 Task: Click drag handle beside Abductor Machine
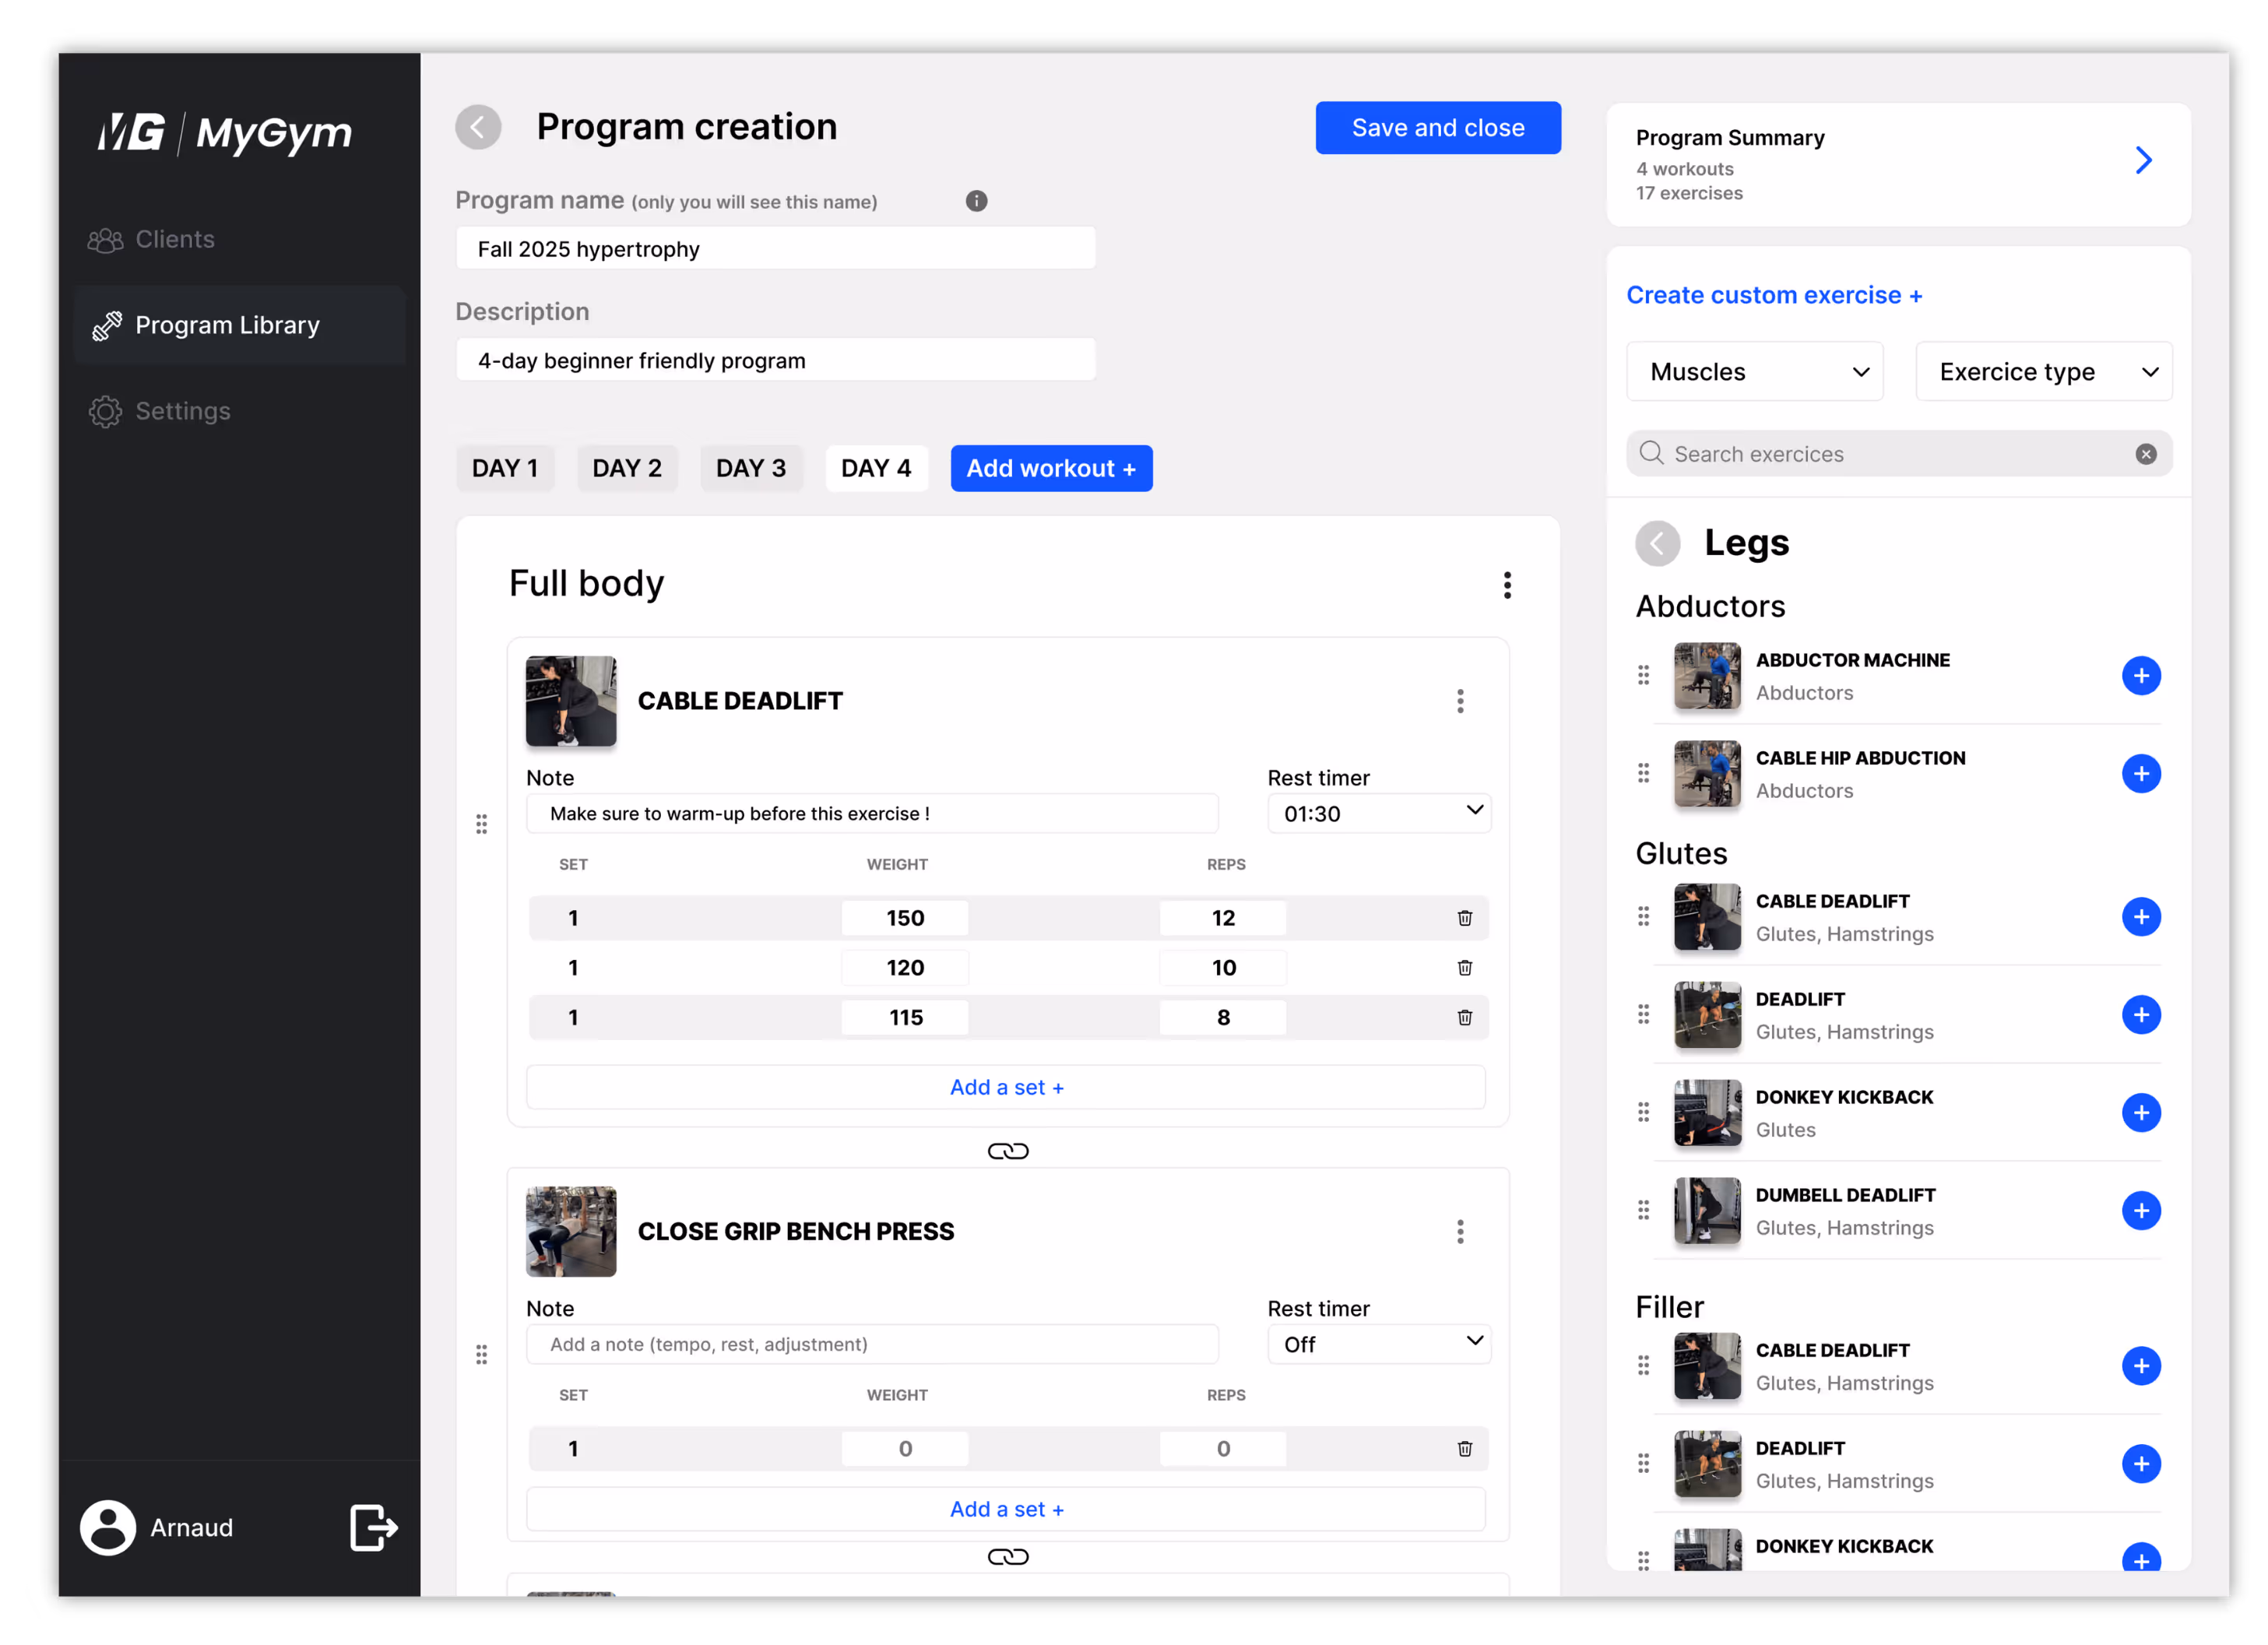pyautogui.click(x=1643, y=676)
